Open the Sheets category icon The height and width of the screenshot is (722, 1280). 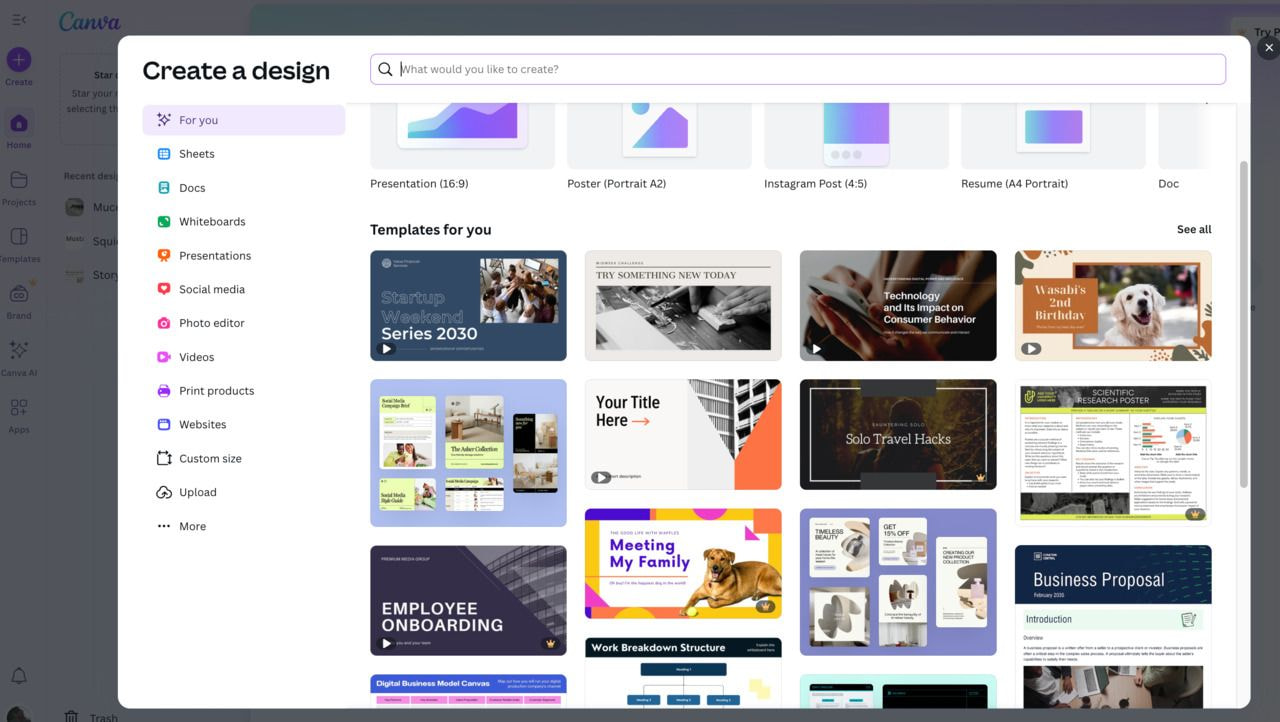pyautogui.click(x=164, y=154)
